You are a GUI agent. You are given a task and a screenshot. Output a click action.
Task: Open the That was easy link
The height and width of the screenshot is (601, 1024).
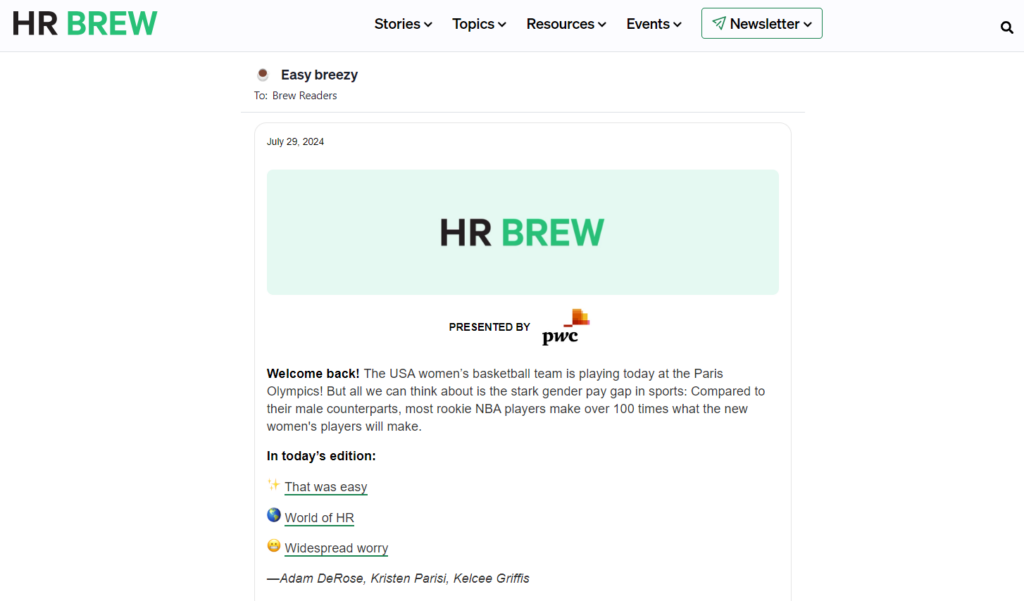pyautogui.click(x=326, y=487)
